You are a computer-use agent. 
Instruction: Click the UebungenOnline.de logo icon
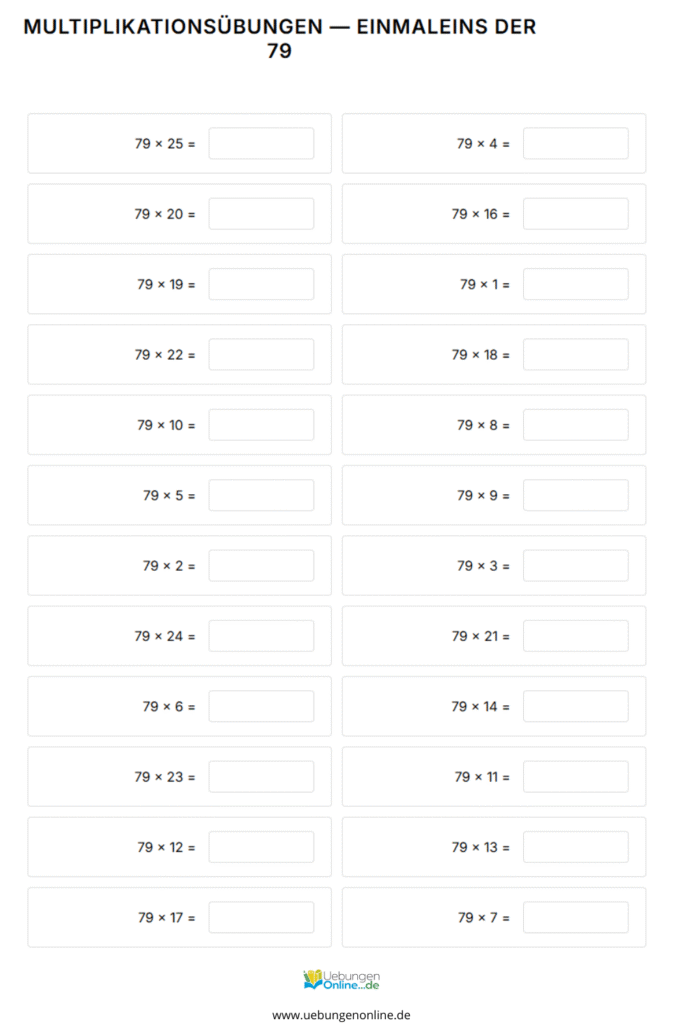point(341,979)
